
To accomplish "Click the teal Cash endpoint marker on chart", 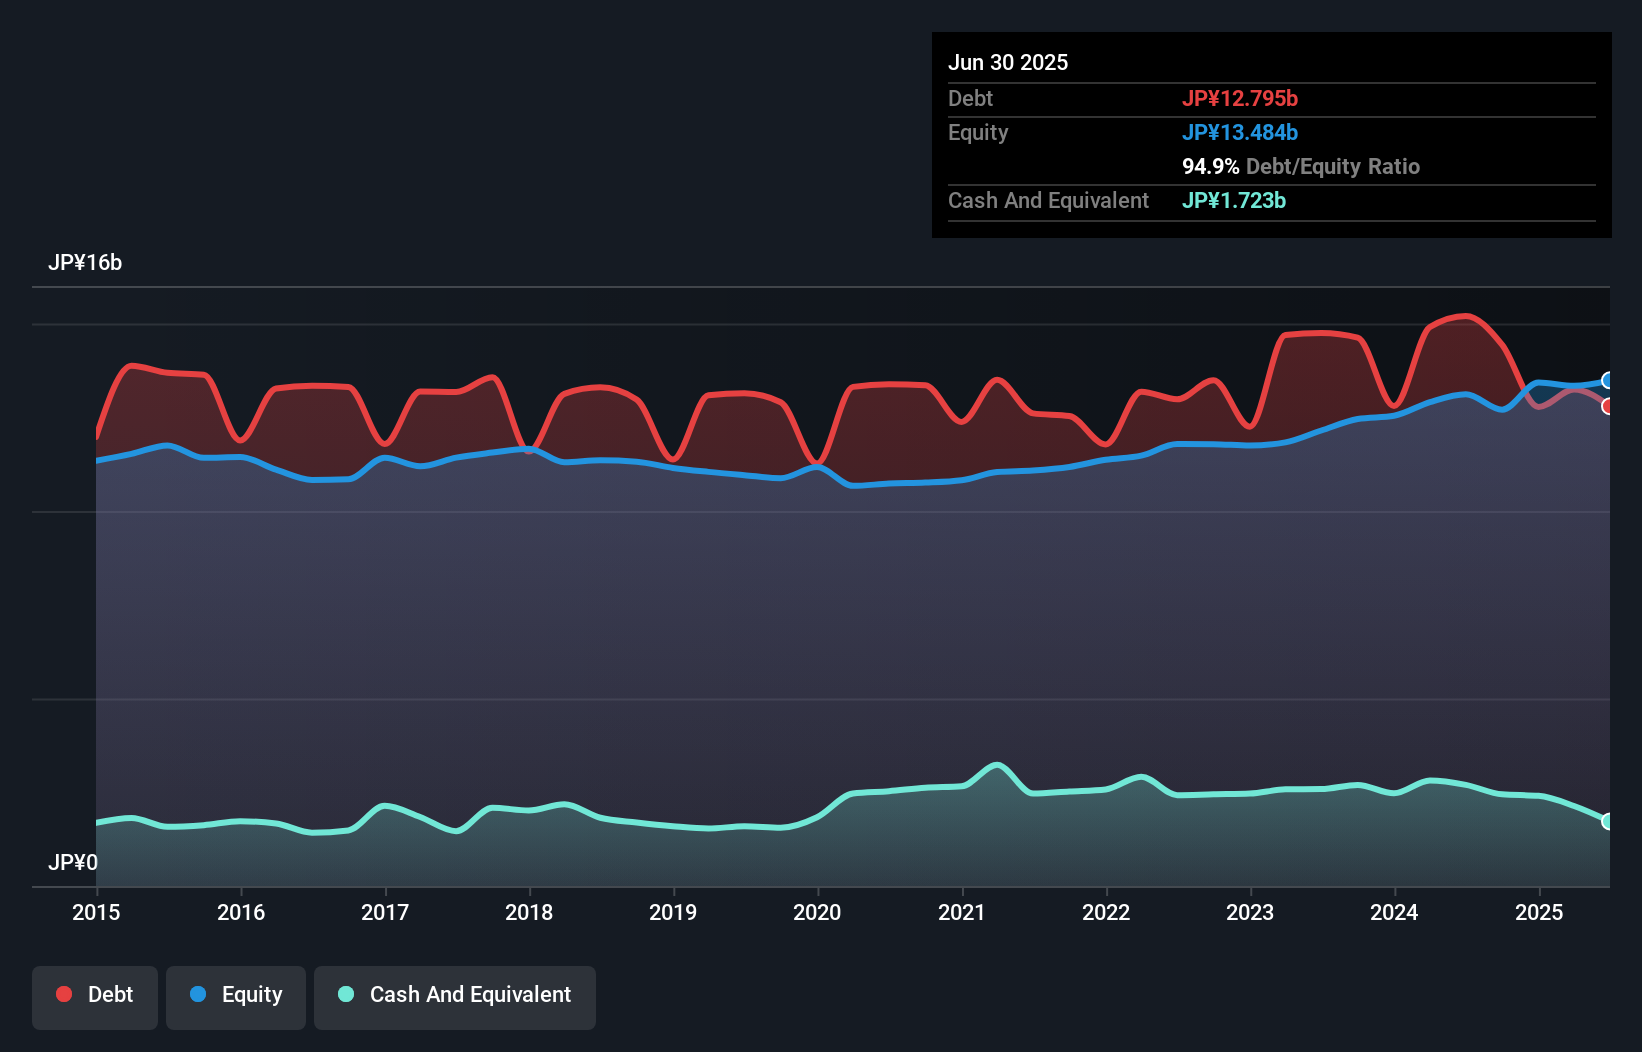I will click(1606, 822).
